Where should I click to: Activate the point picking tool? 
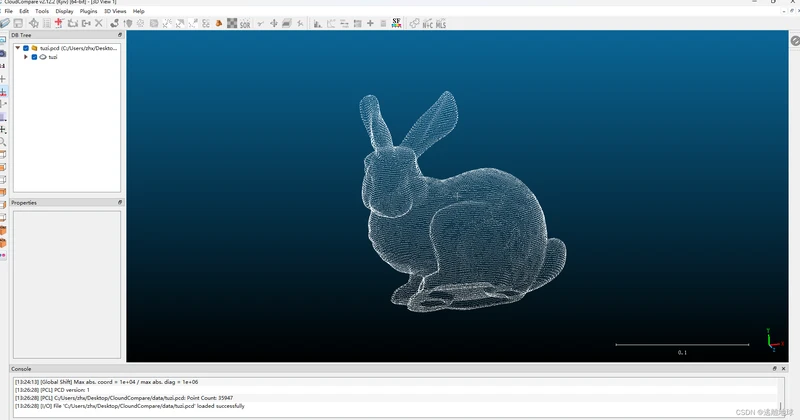34,23
